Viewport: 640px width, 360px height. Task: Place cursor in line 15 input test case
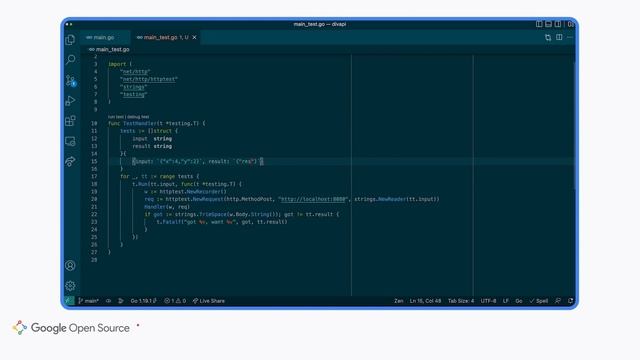[x=197, y=162]
